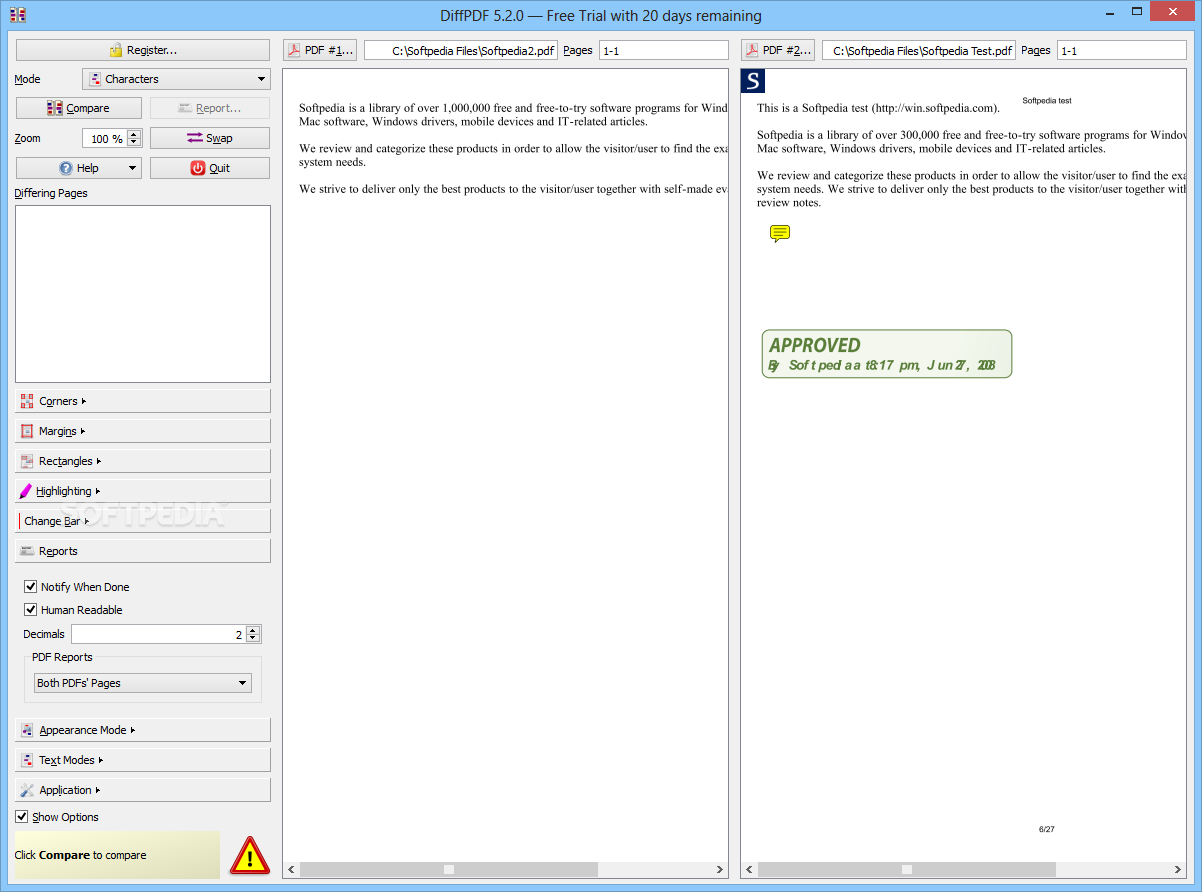Click the Differing Pages label

click(x=51, y=193)
